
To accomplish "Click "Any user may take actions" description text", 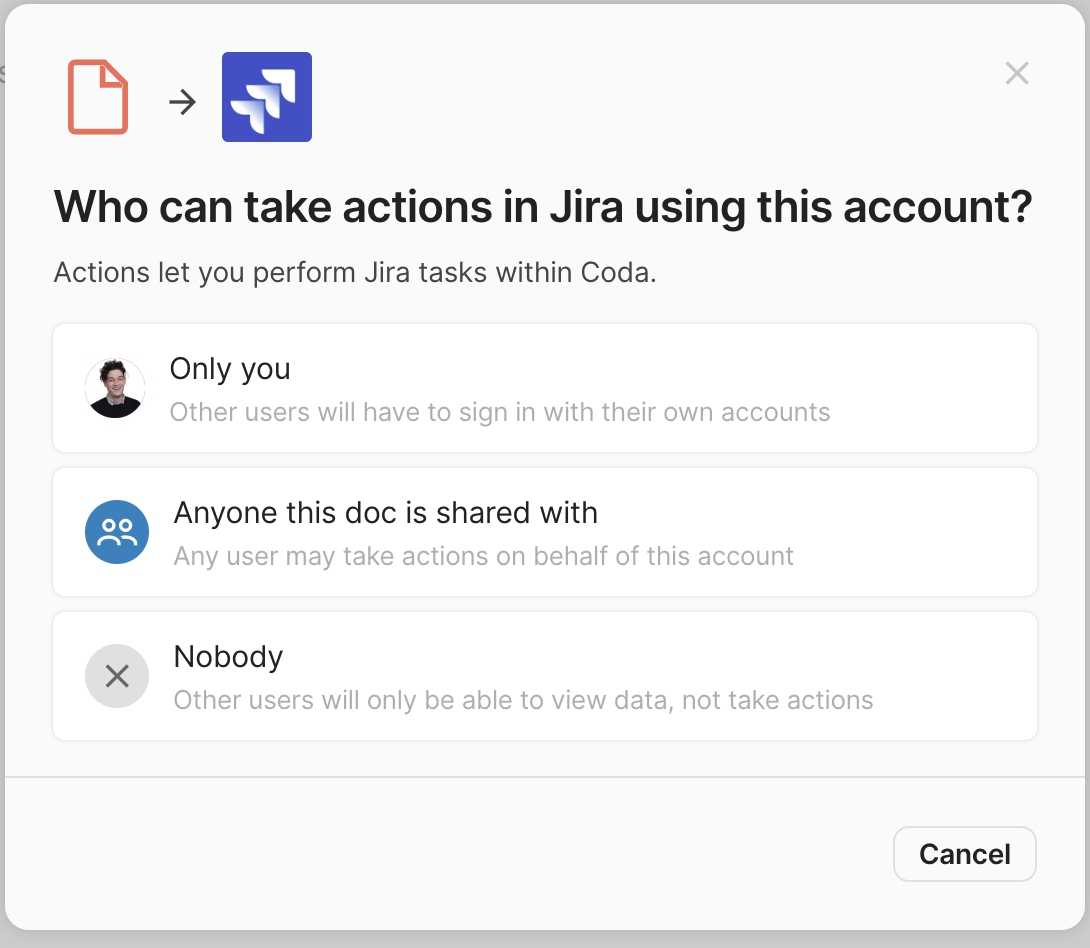I will 484,556.
